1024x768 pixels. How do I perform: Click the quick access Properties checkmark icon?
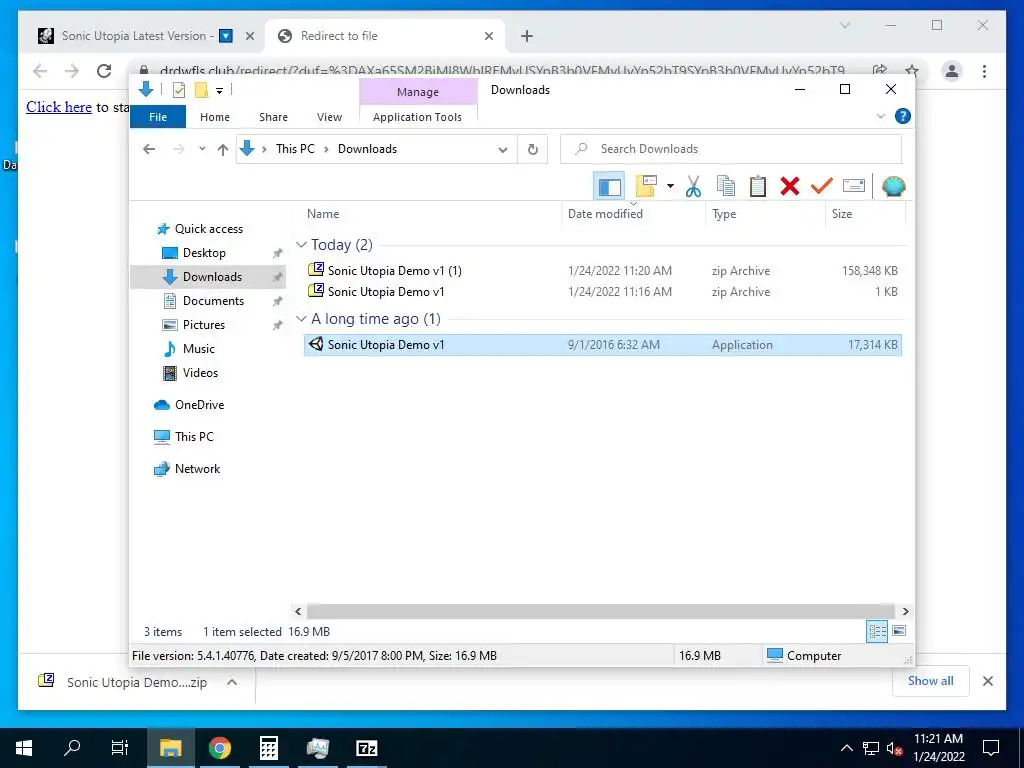(178, 90)
